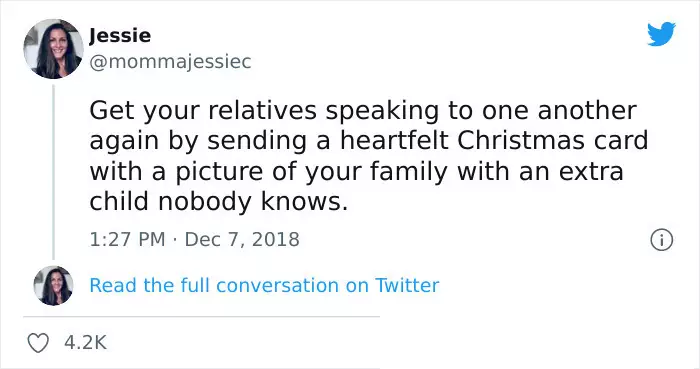Click the vertical thread line under the avatar

54,172
